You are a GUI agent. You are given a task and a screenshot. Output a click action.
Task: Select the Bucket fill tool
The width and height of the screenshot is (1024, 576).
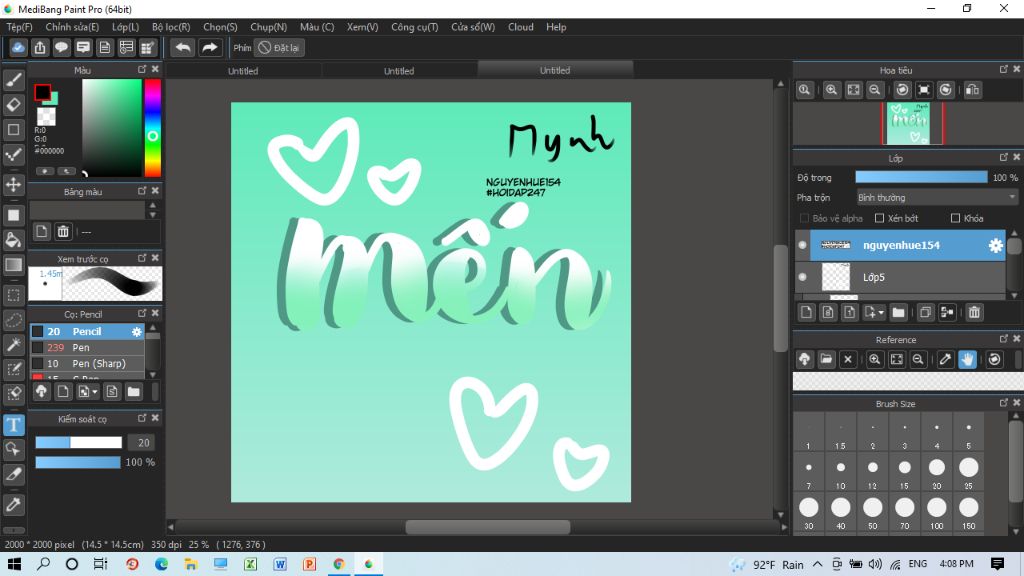tap(14, 240)
